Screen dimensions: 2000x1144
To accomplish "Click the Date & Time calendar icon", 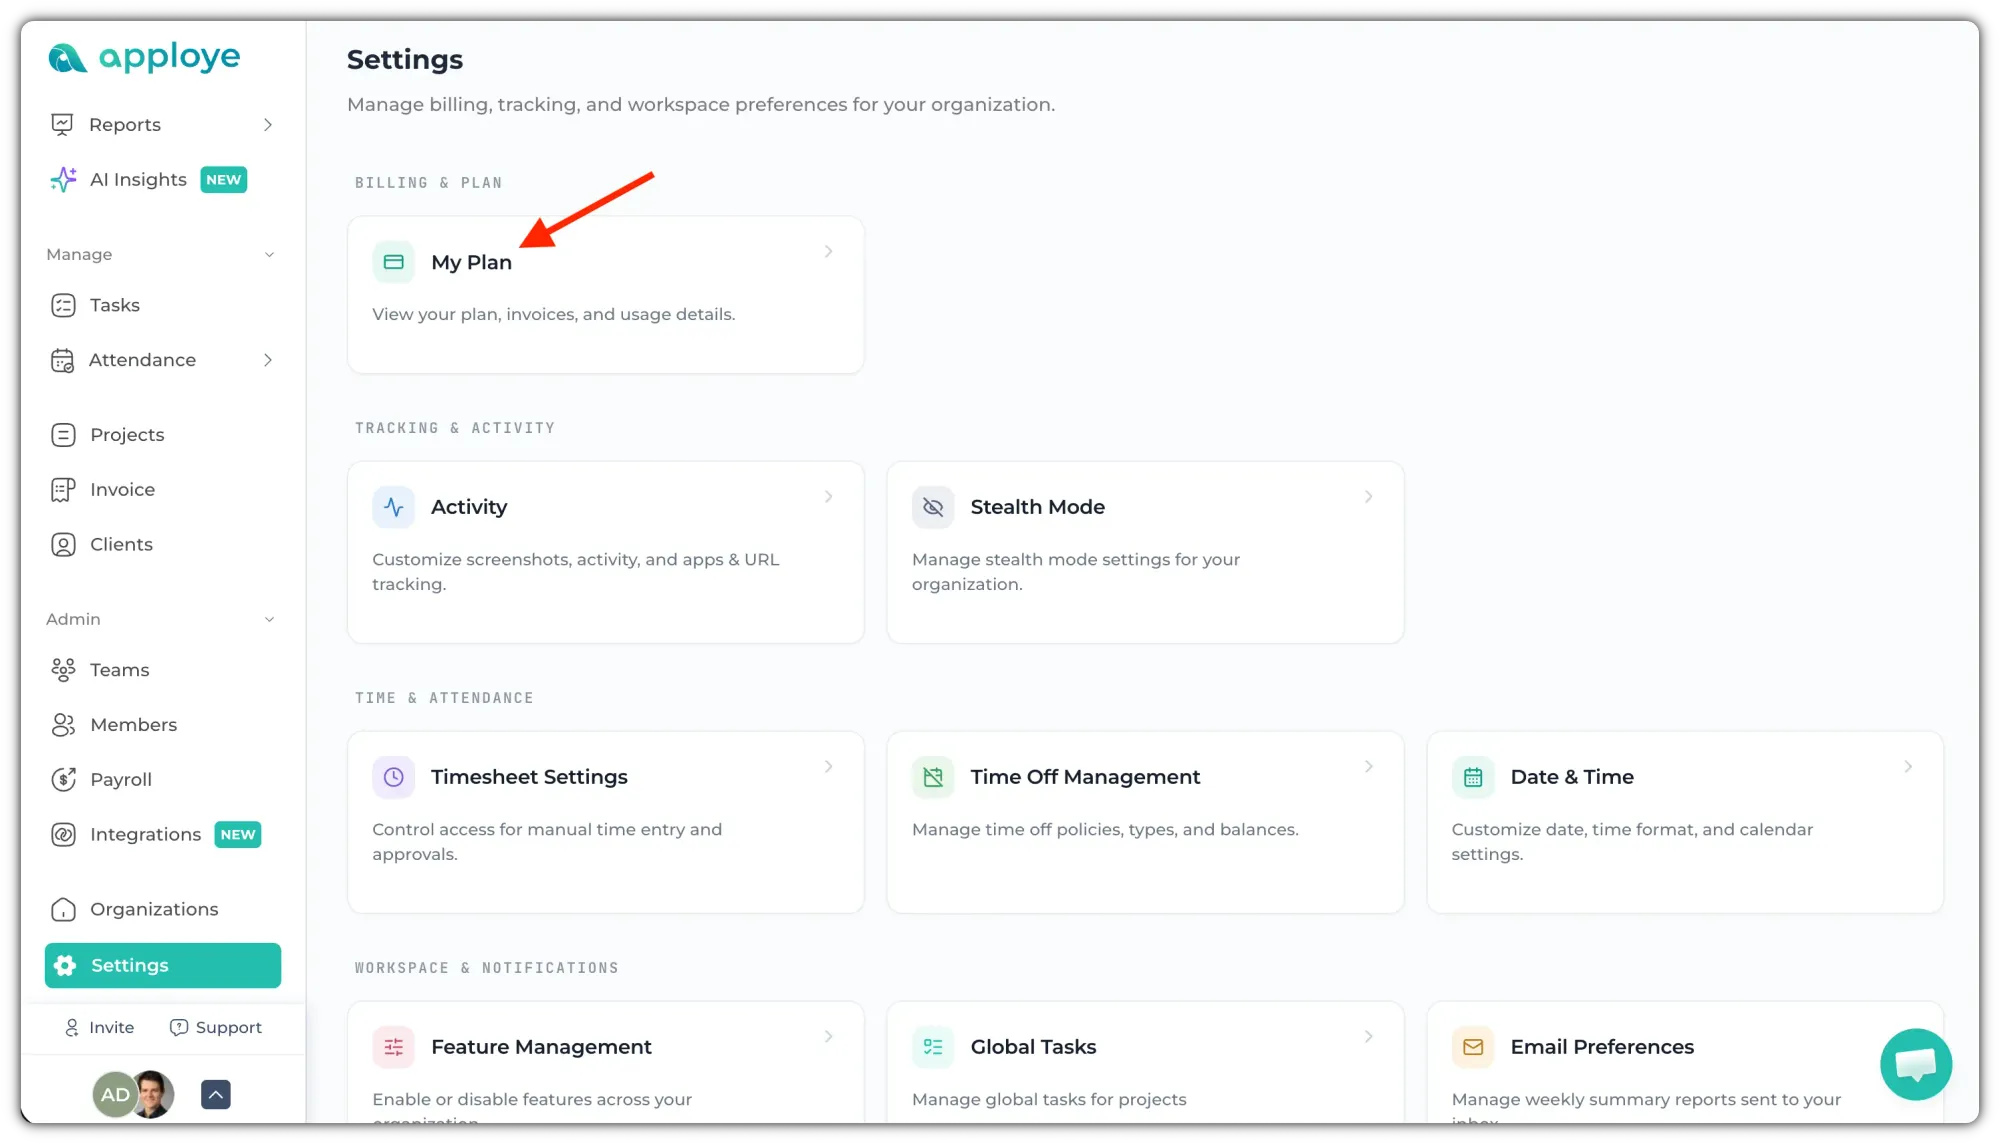I will tap(1473, 777).
